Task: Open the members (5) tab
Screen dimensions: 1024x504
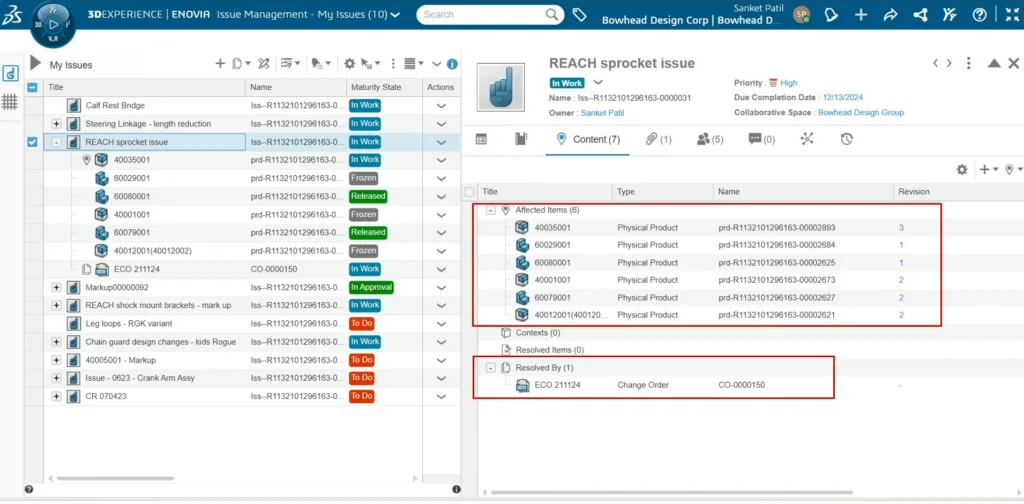Action: (x=710, y=139)
